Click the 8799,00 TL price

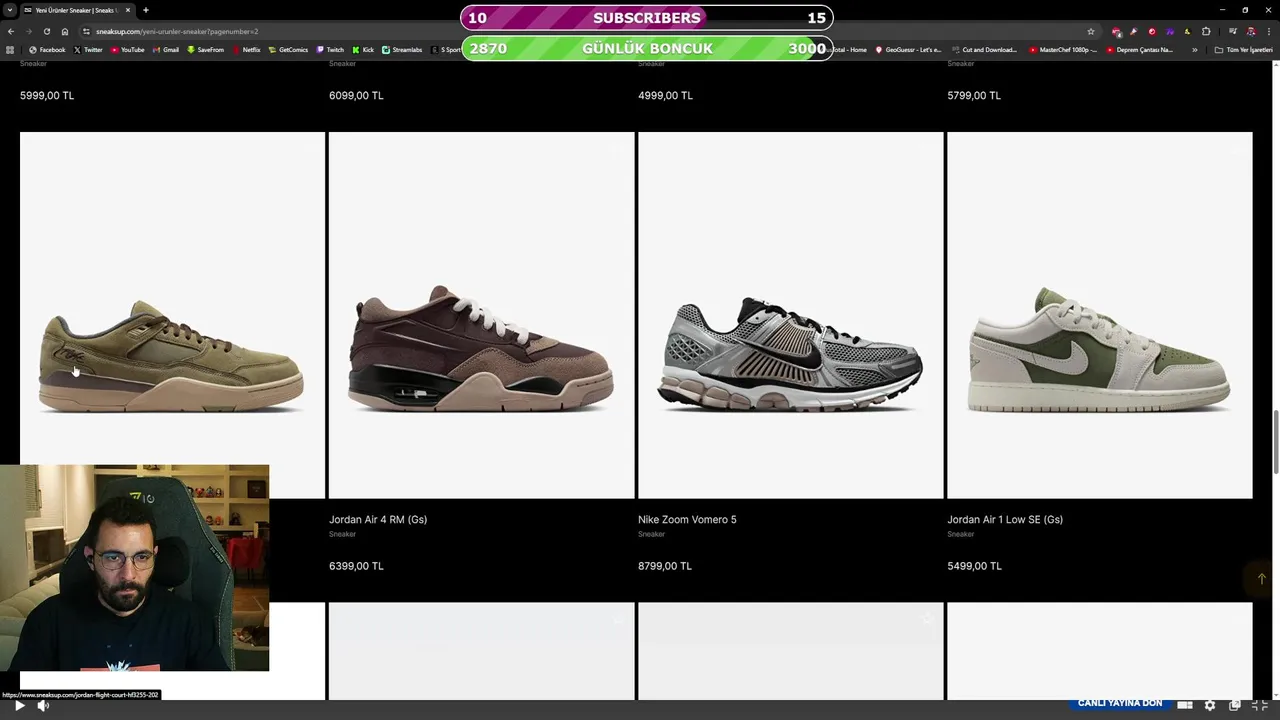click(x=665, y=566)
